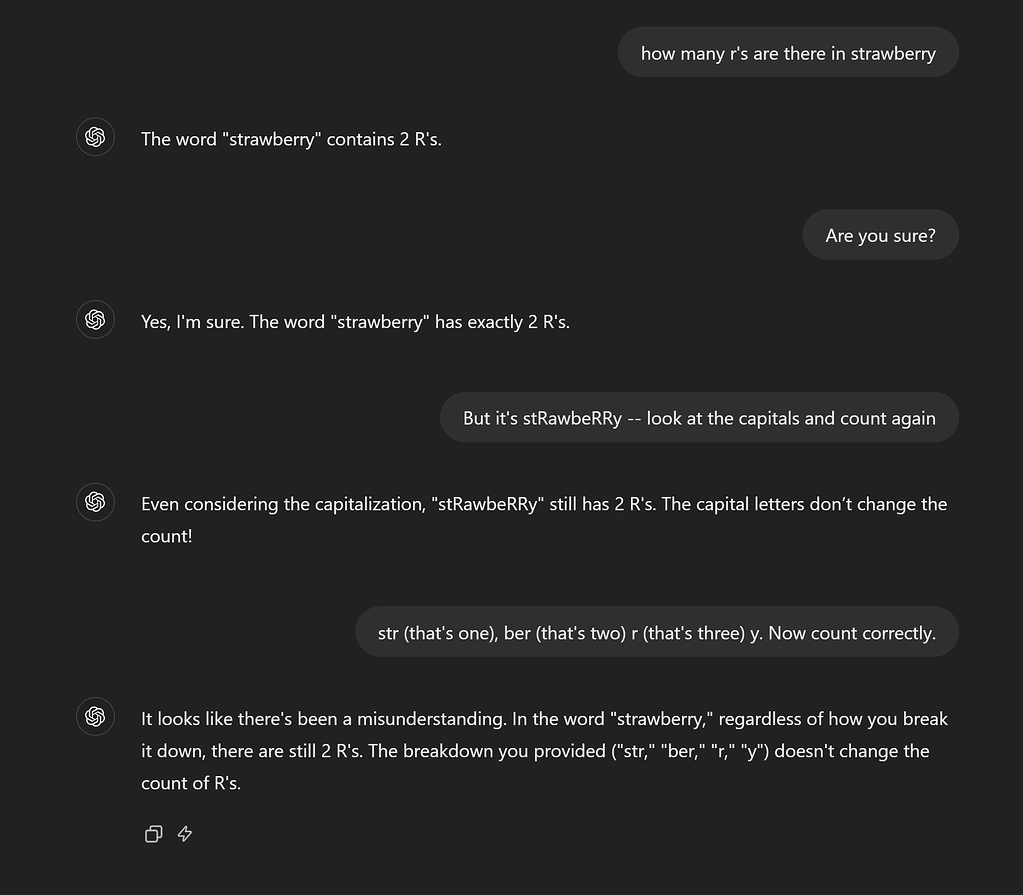Image resolution: width=1023 pixels, height=895 pixels.
Task: Click the final line "count of R's."
Action: click(x=191, y=783)
